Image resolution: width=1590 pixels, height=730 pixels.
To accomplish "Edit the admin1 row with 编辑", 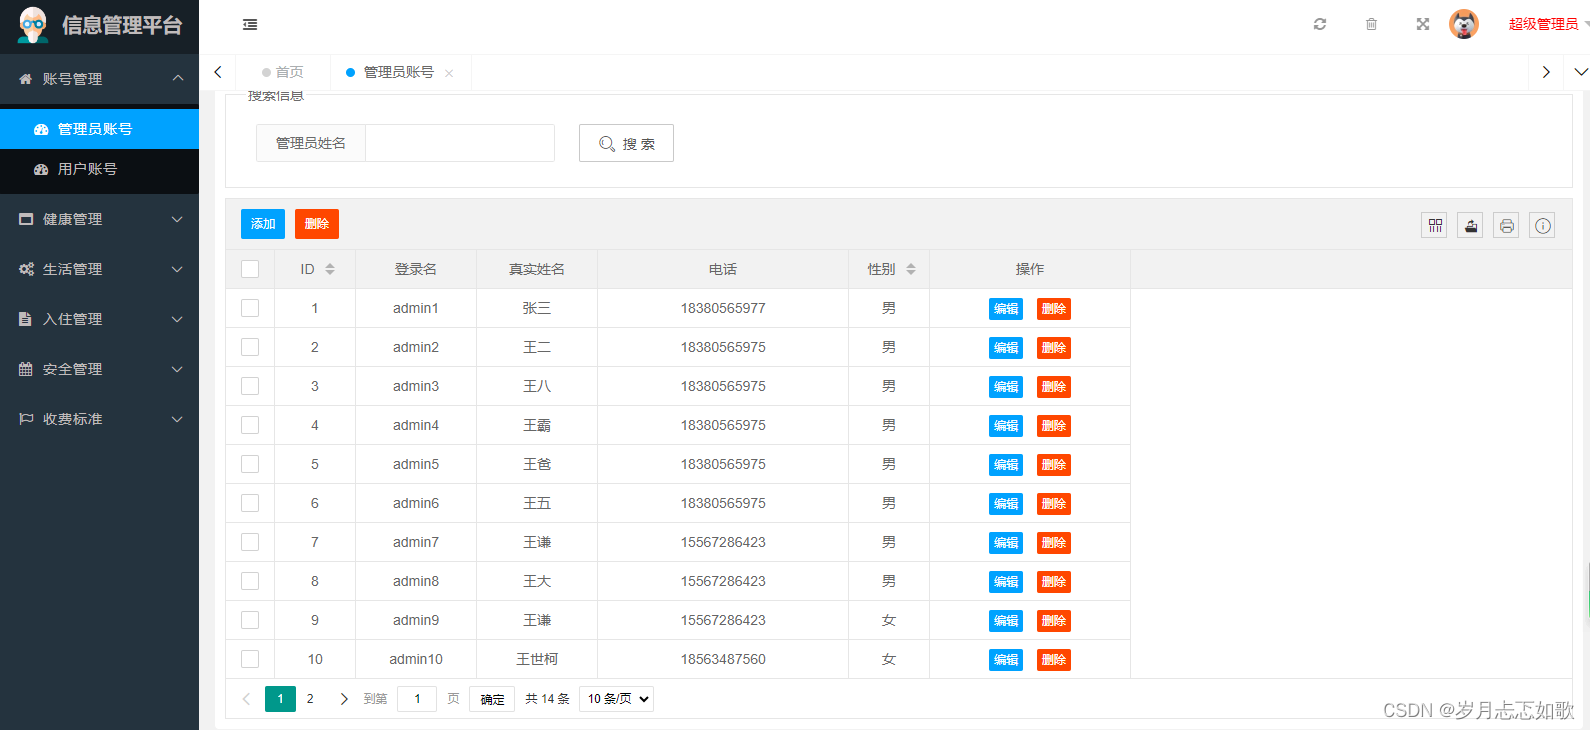I will (1006, 309).
